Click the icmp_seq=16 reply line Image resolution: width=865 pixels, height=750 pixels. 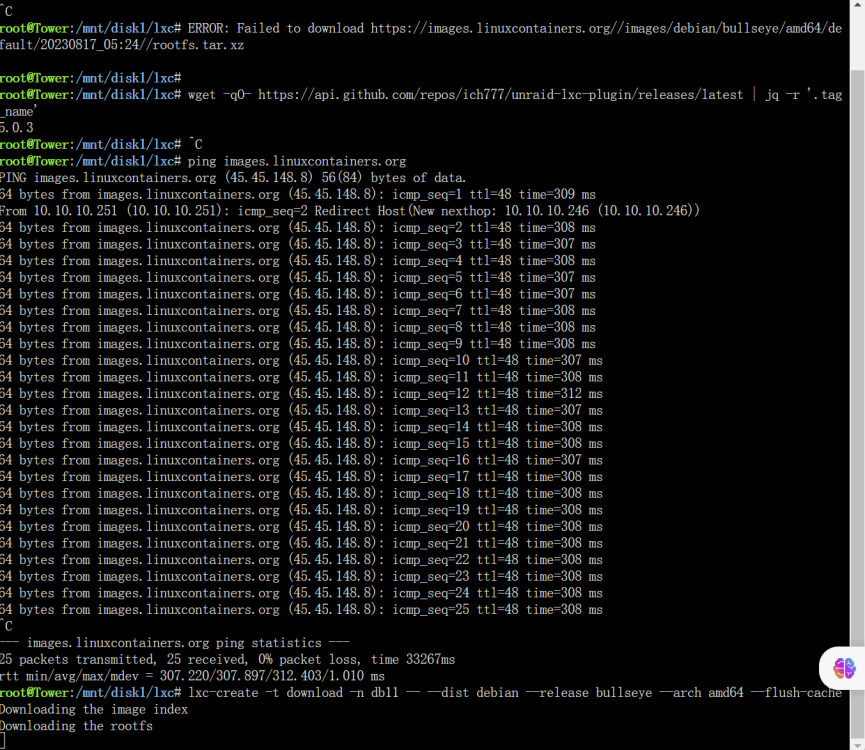[x=301, y=460]
